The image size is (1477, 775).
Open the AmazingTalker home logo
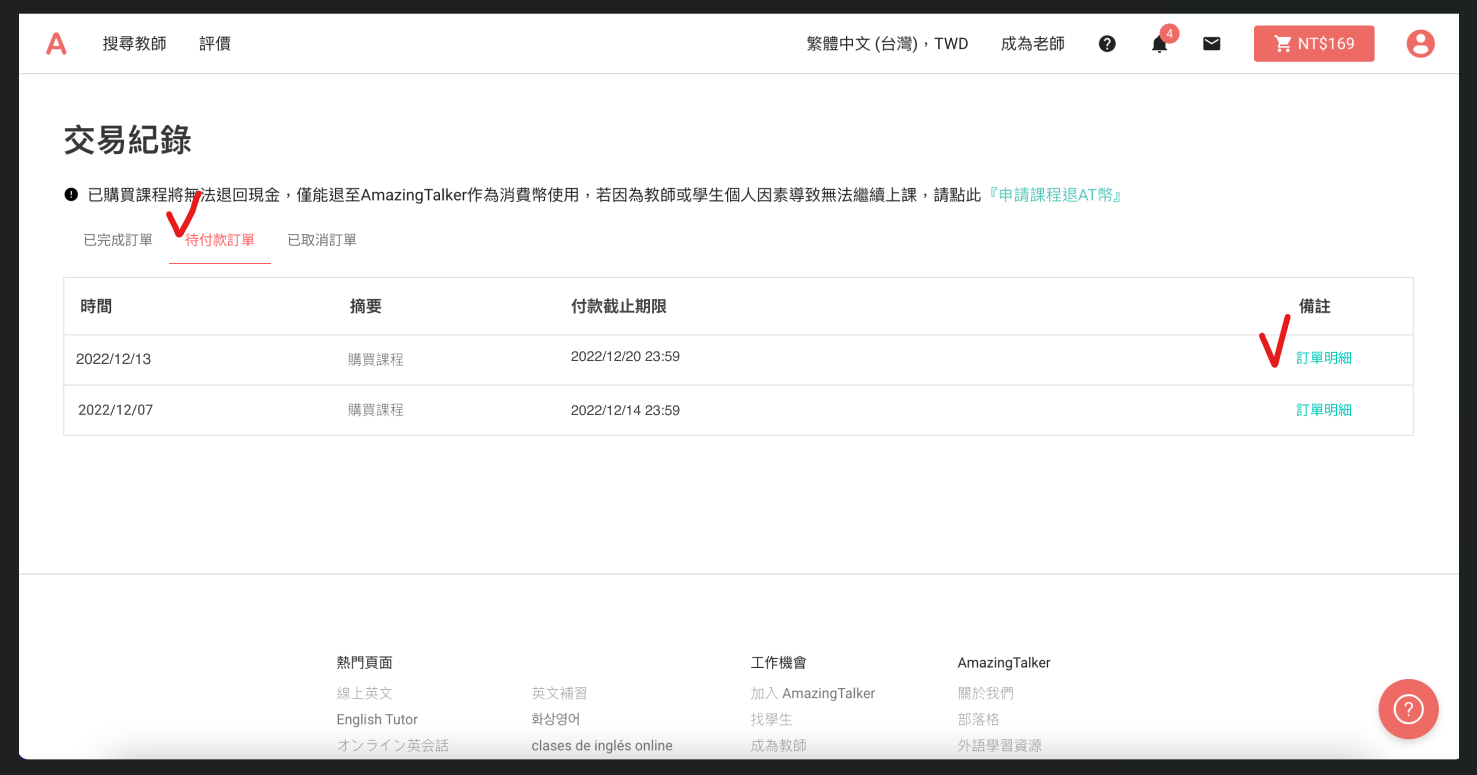click(56, 43)
